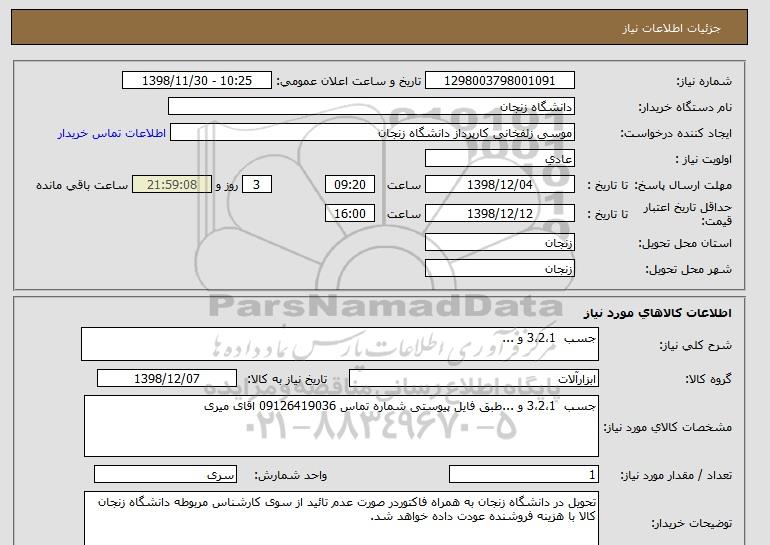Click the label مهلت ارسال پاسخ
Image resolution: width=770 pixels, height=545 pixels.
pos(683,185)
